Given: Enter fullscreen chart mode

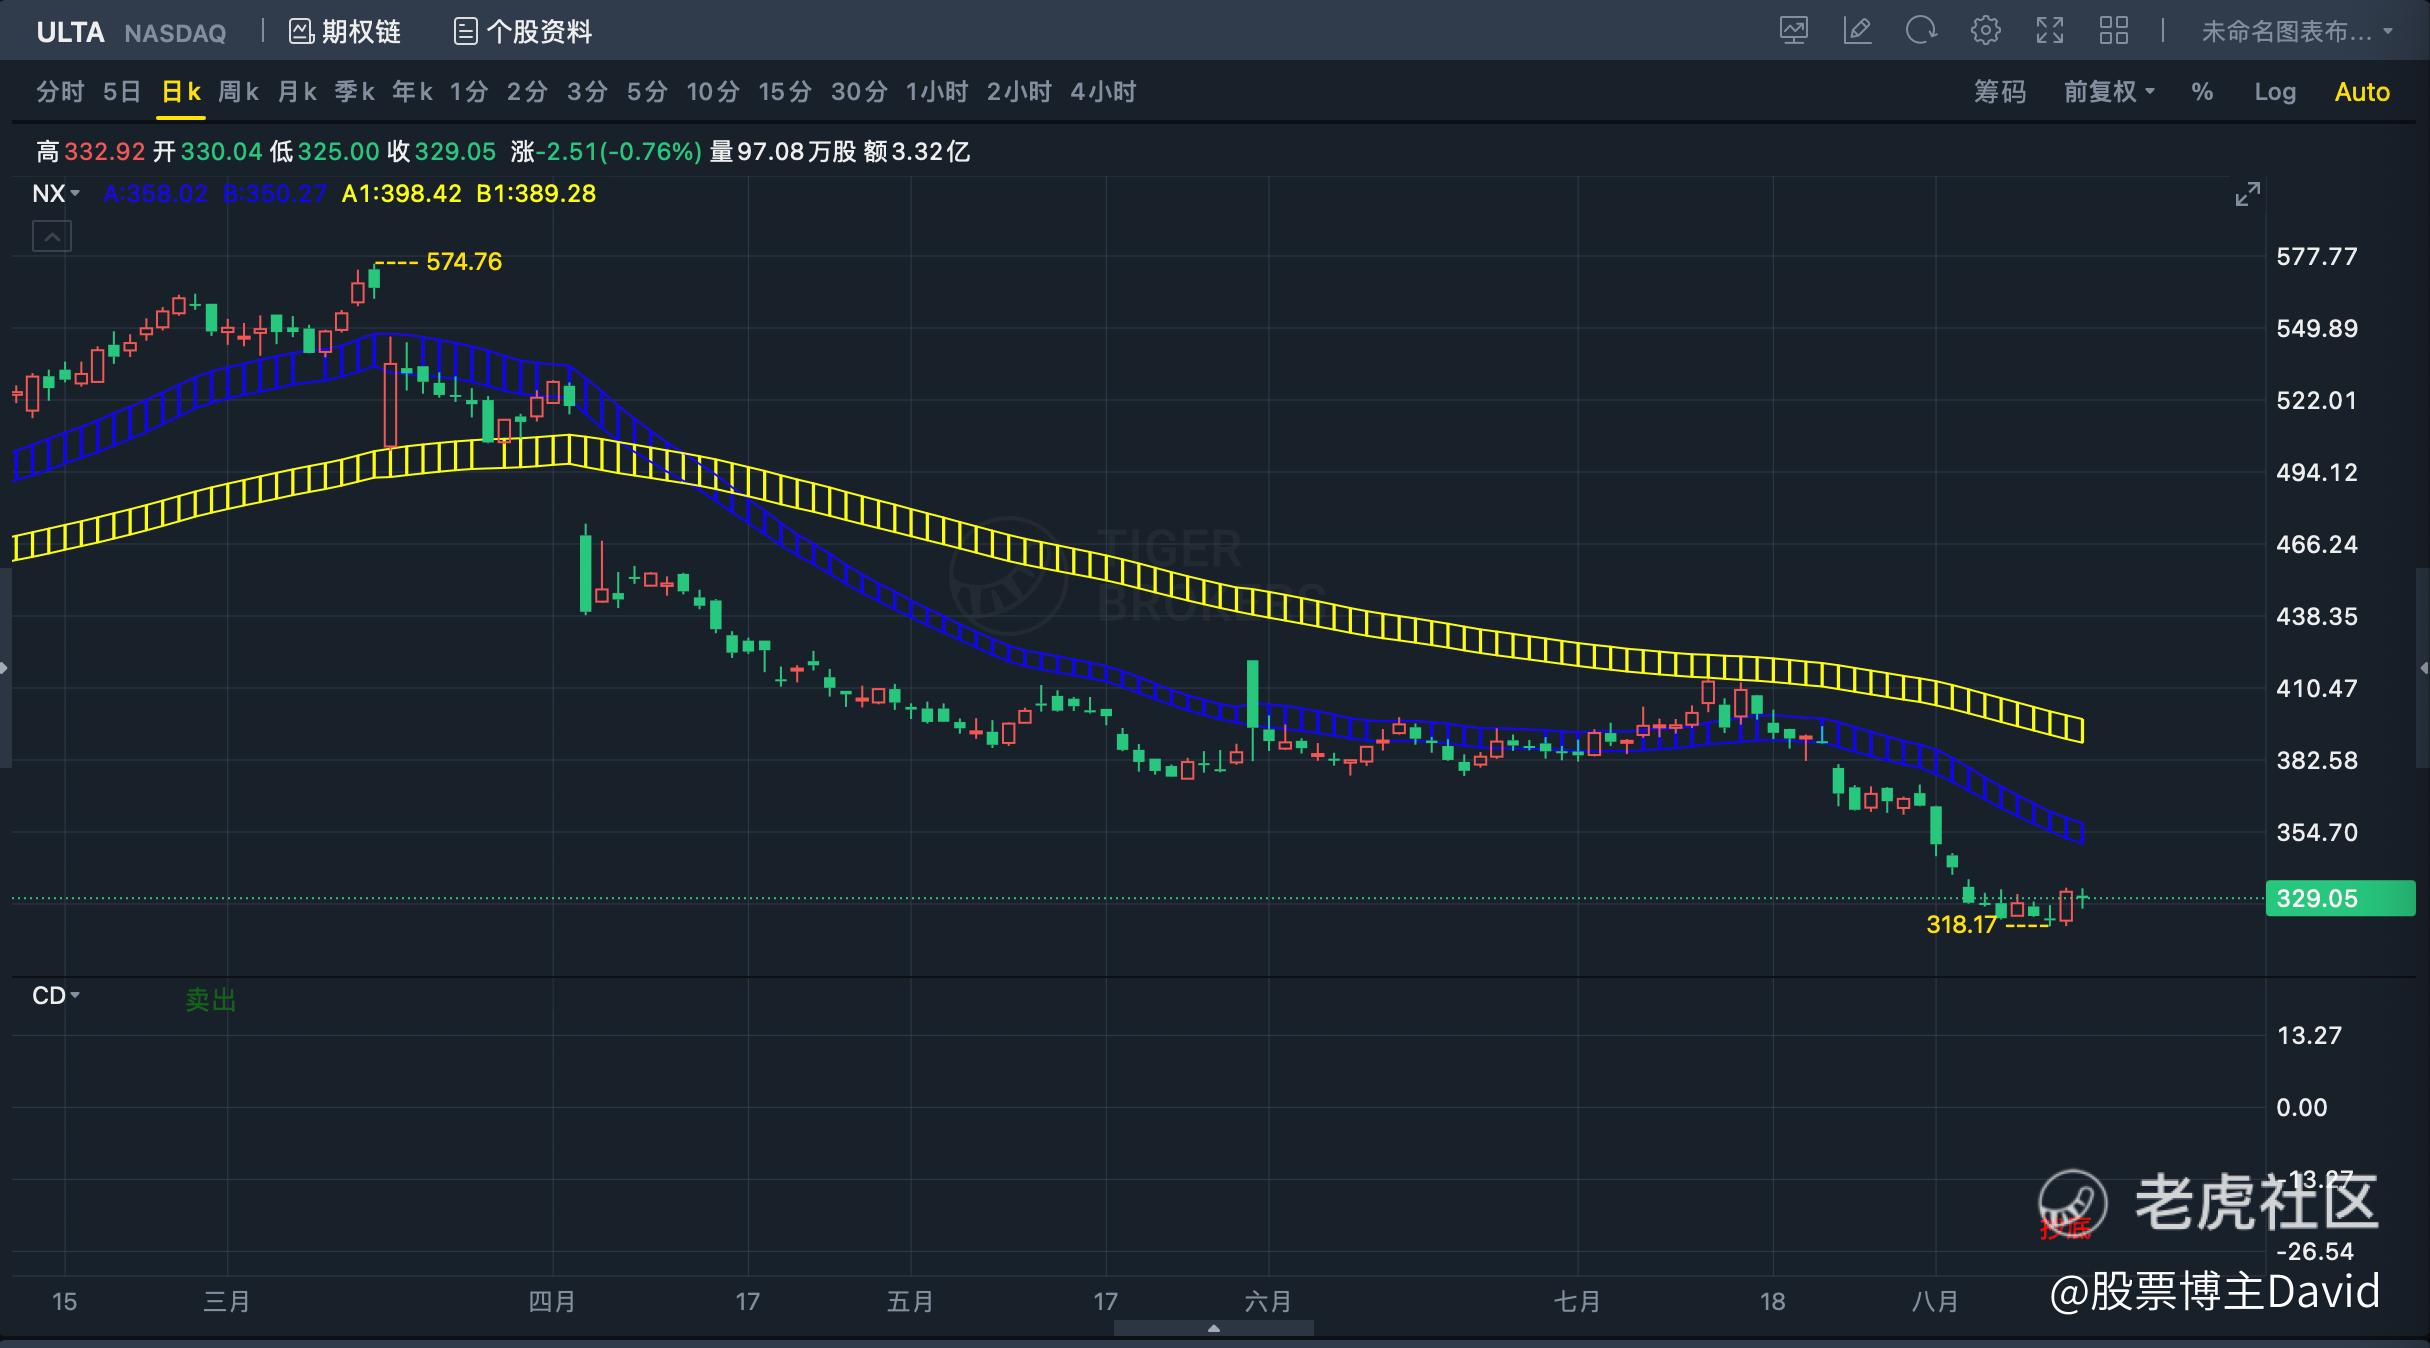Looking at the screenshot, I should pos(2049,31).
